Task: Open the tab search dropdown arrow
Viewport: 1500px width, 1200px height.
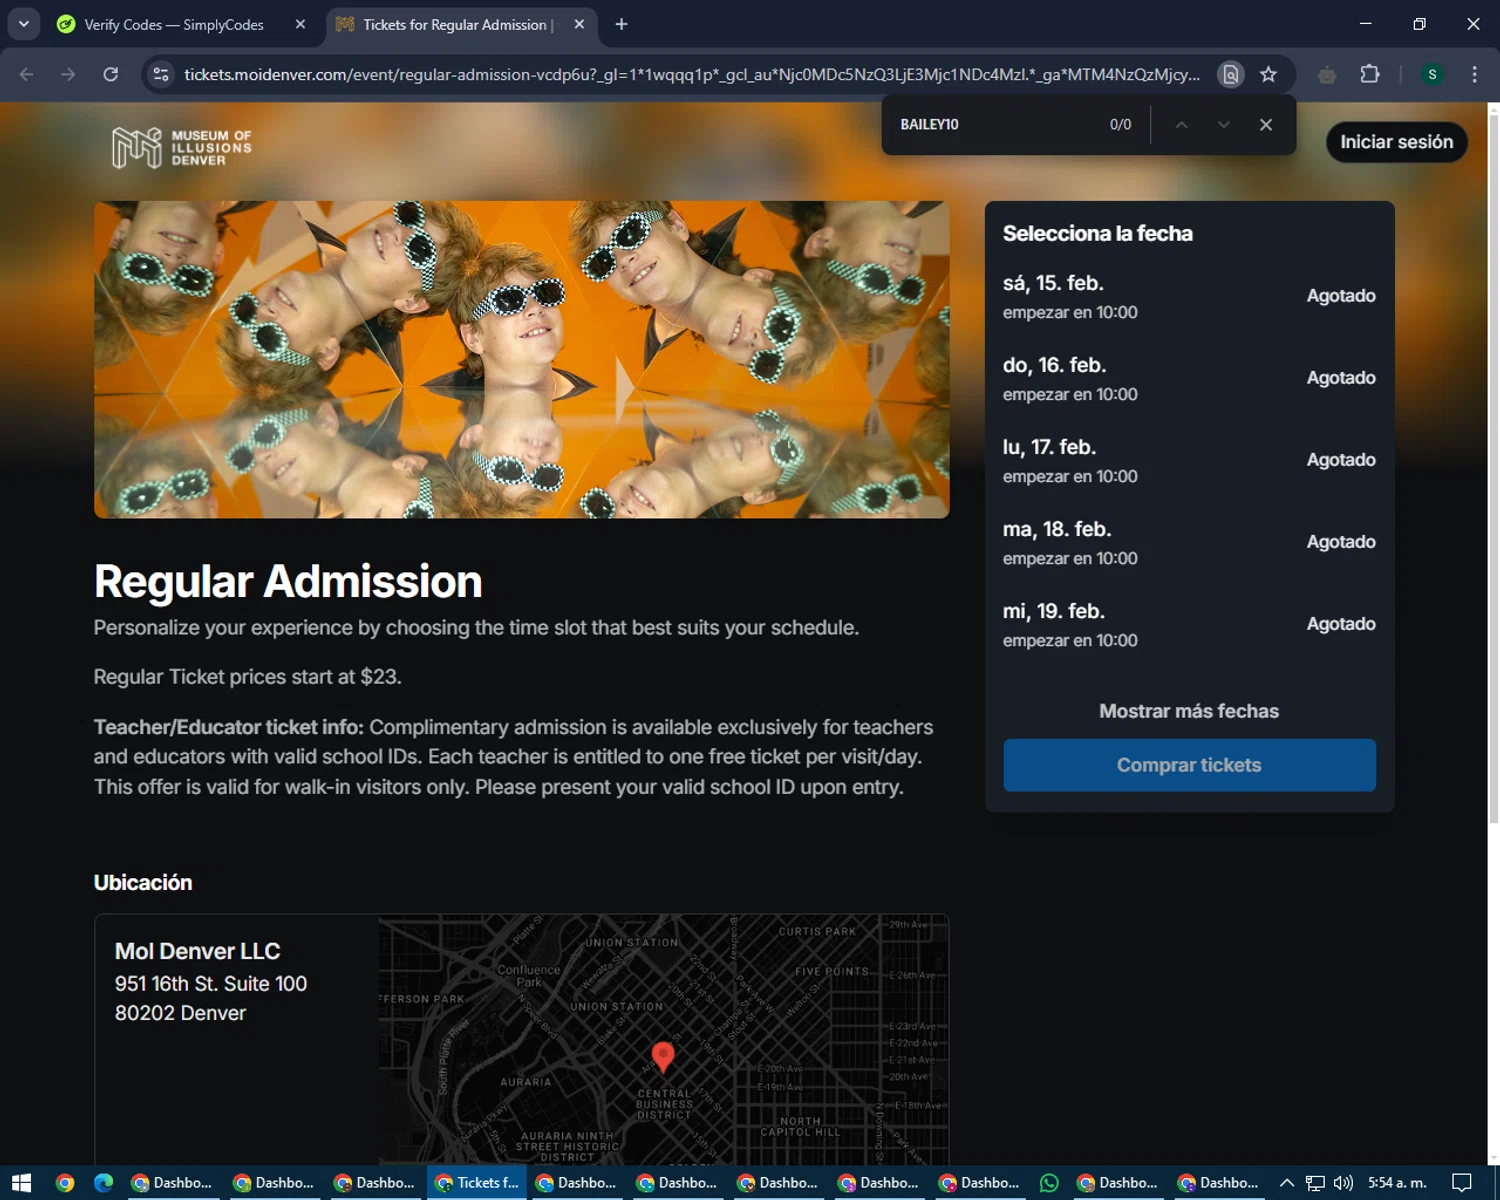Action: [23, 24]
